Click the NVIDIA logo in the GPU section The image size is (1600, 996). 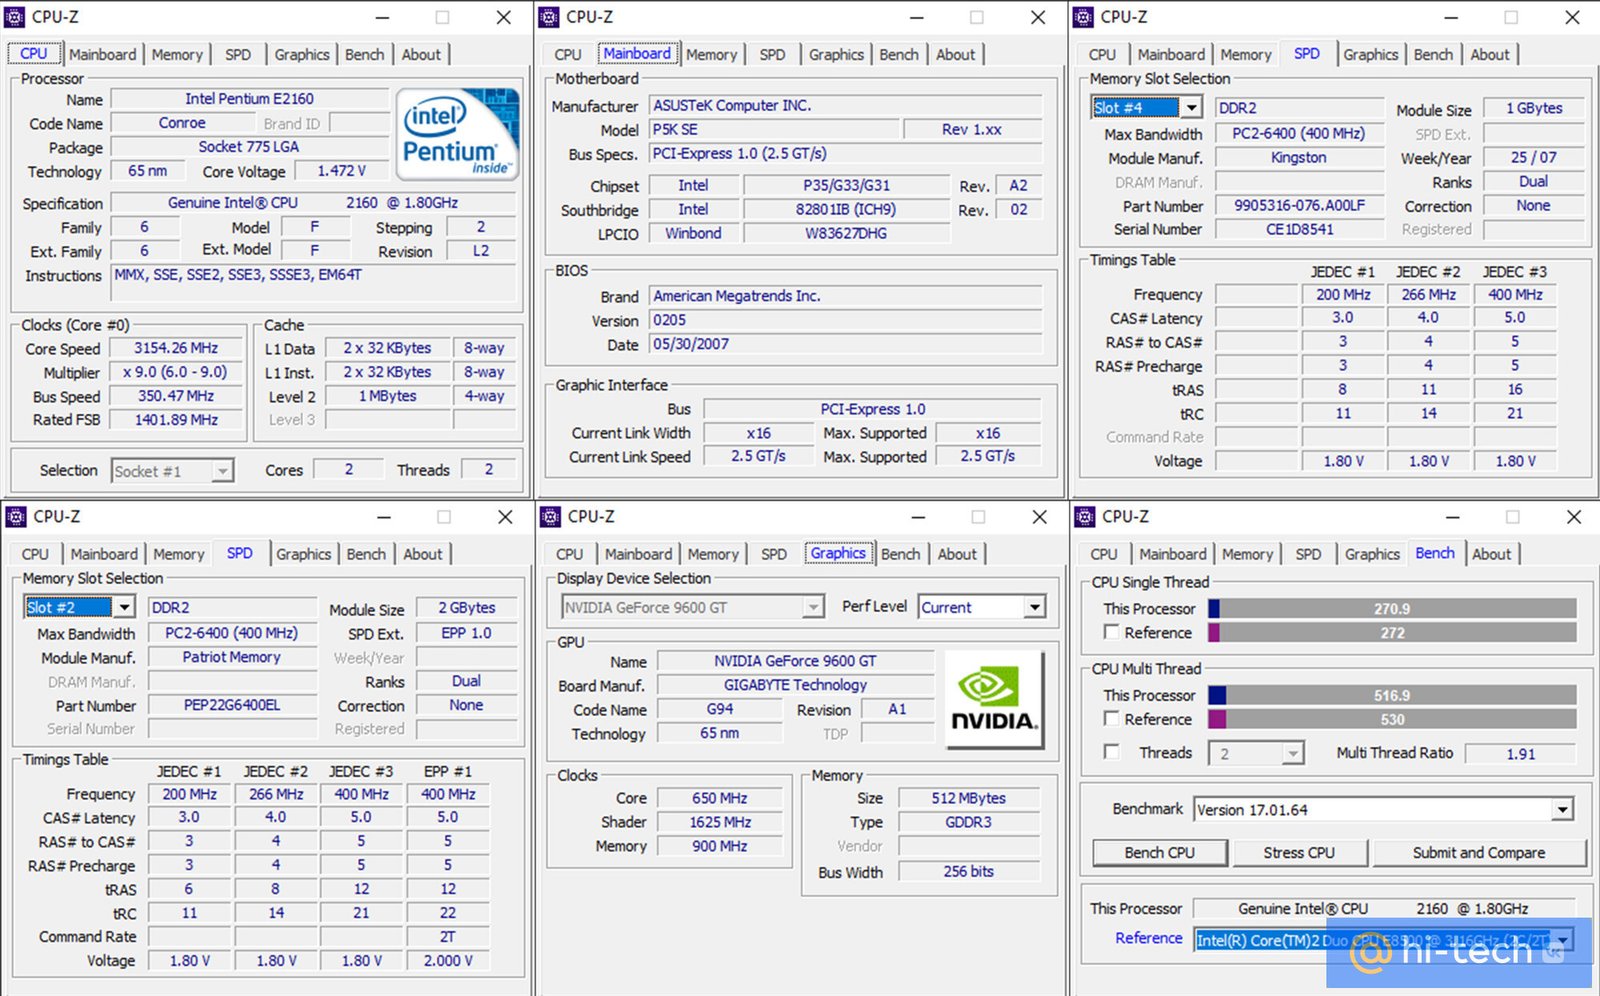(993, 701)
